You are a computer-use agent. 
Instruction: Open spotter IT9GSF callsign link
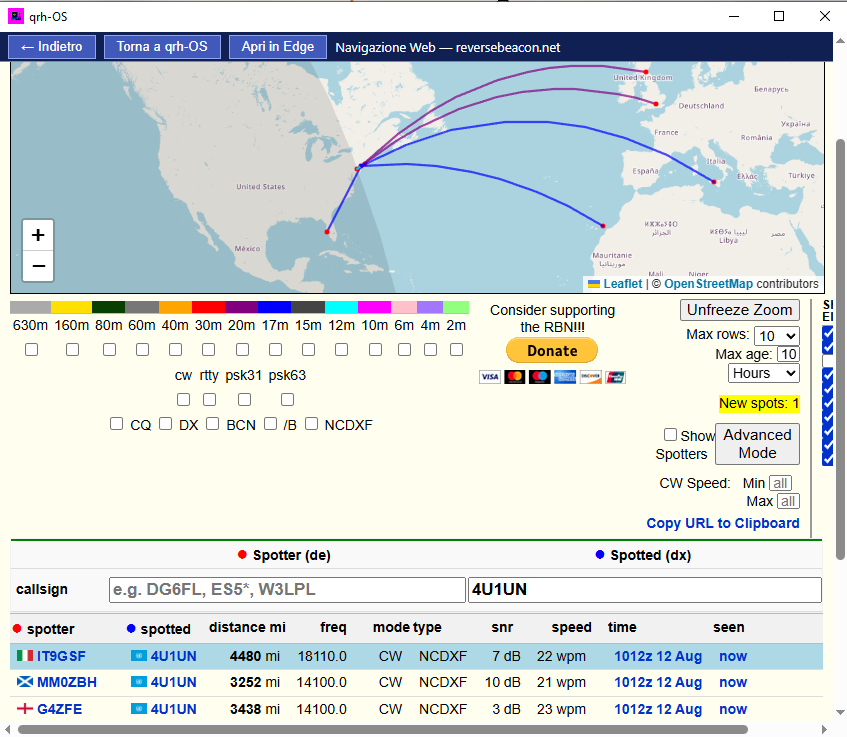tap(61, 656)
